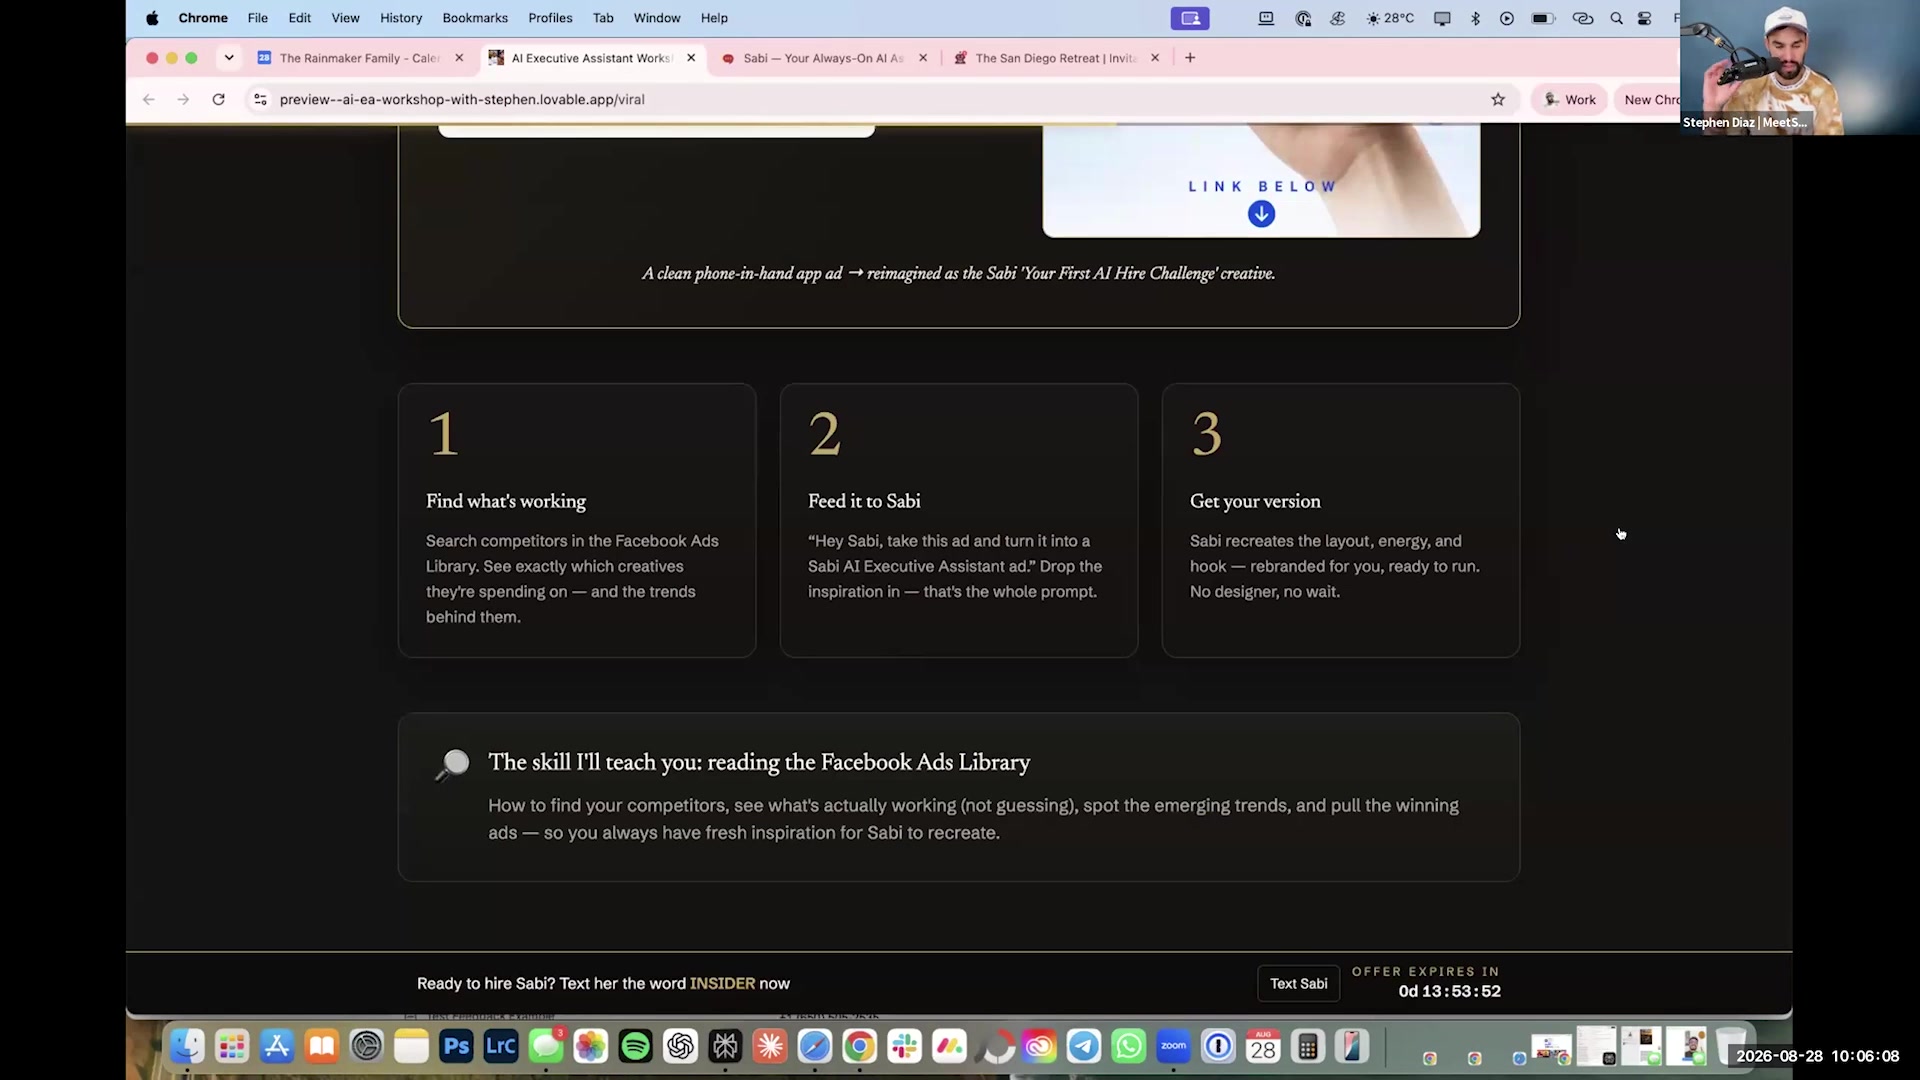The height and width of the screenshot is (1080, 1920).
Task: Open the Bookmarks menu
Action: pyautogui.click(x=474, y=18)
